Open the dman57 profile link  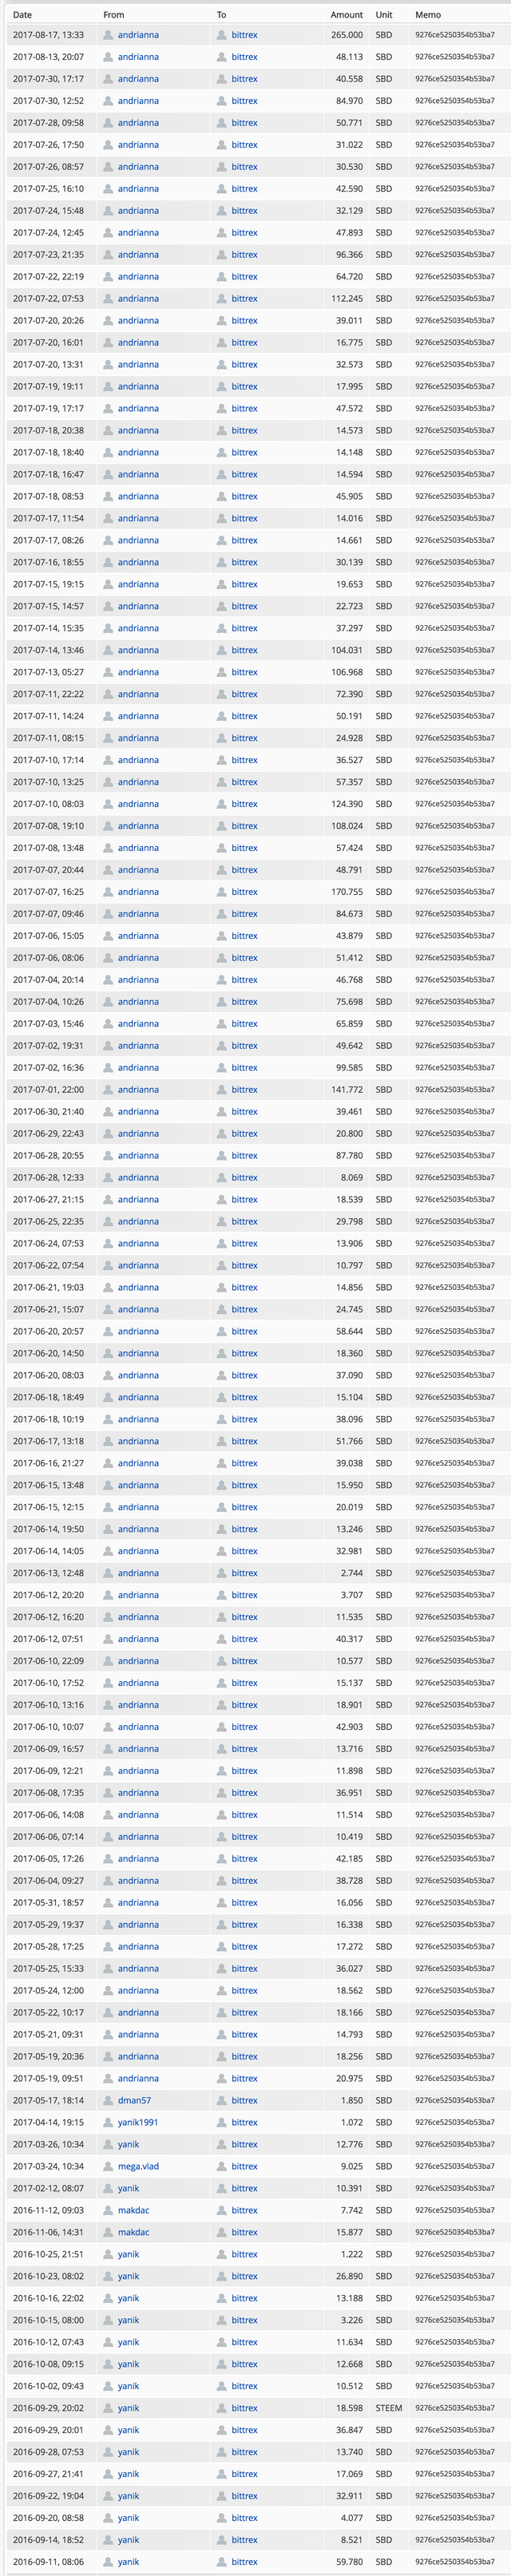point(135,2101)
